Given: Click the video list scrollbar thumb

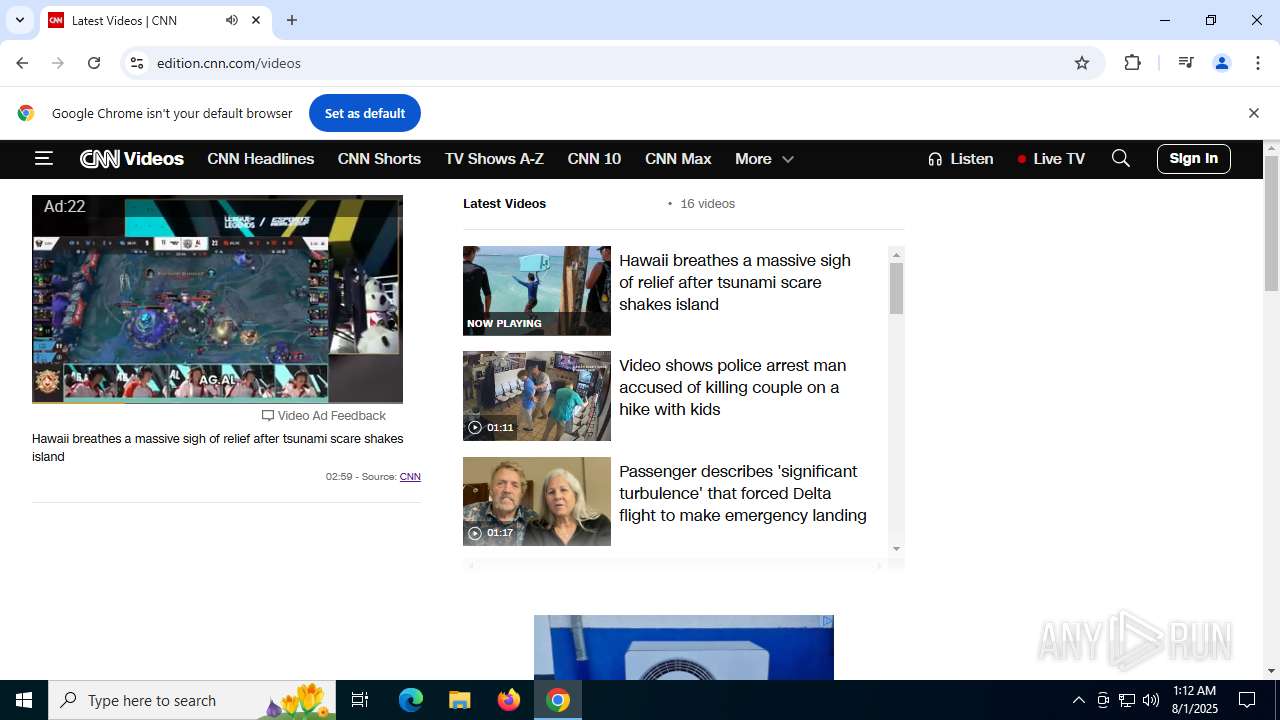Looking at the screenshot, I should tap(896, 288).
